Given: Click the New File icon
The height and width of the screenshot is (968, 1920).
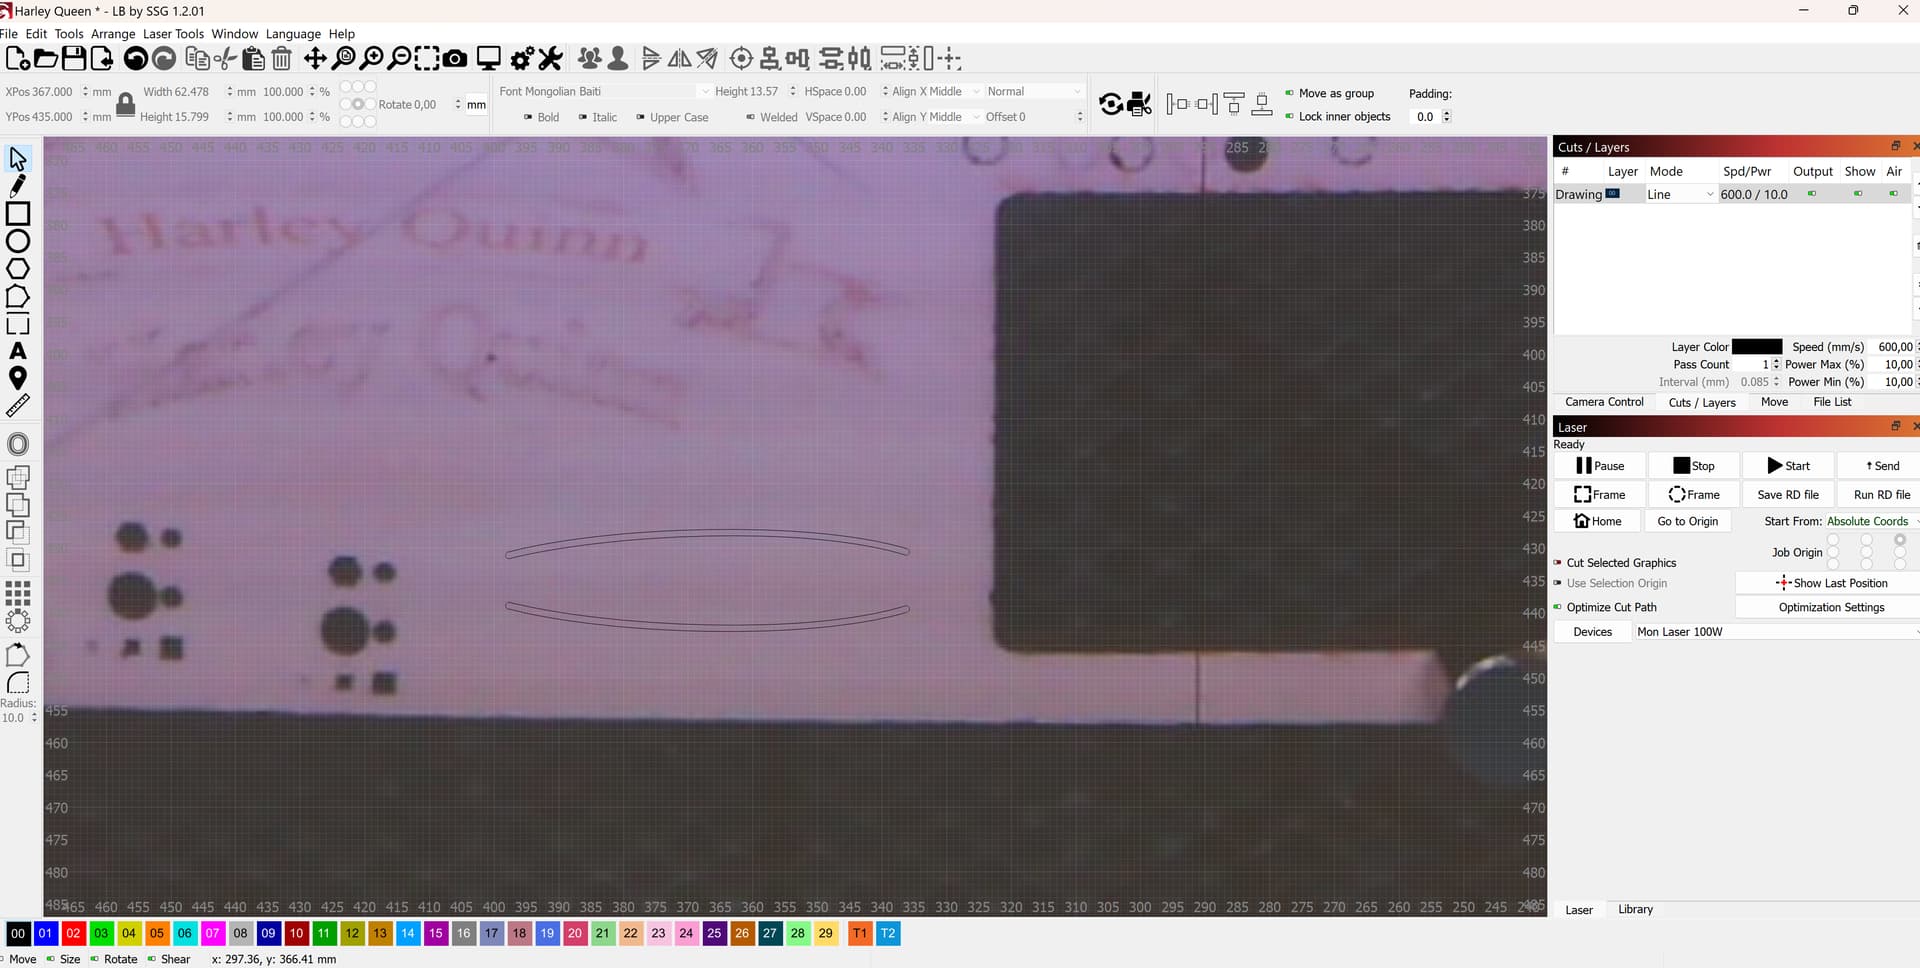Looking at the screenshot, I should coord(18,59).
